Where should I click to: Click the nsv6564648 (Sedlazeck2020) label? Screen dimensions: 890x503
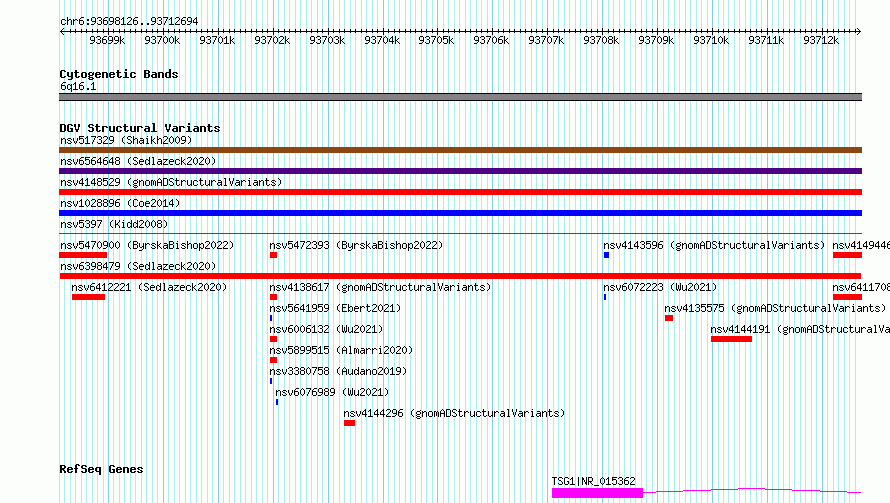pos(138,161)
